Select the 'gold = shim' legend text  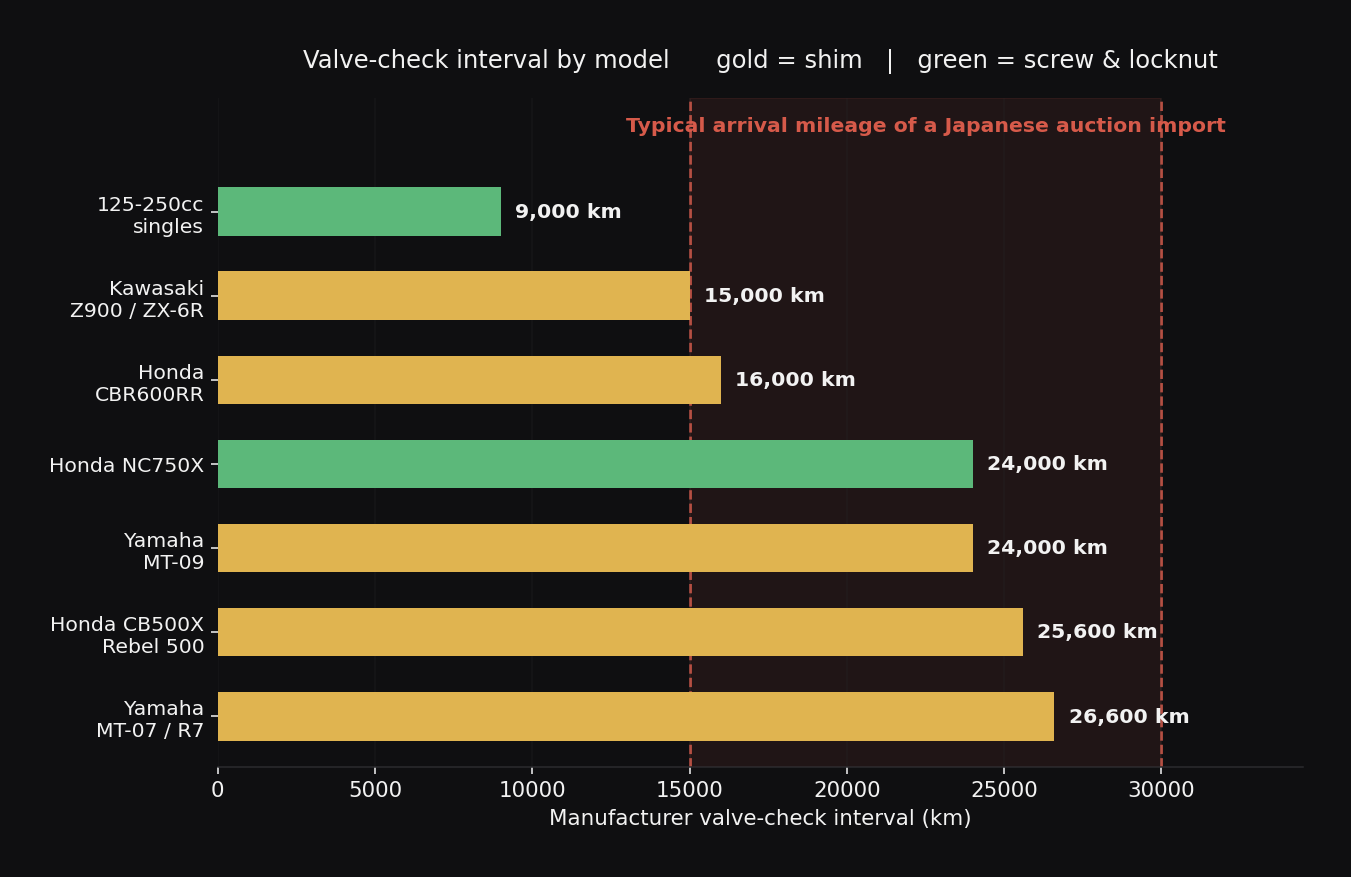tap(789, 61)
